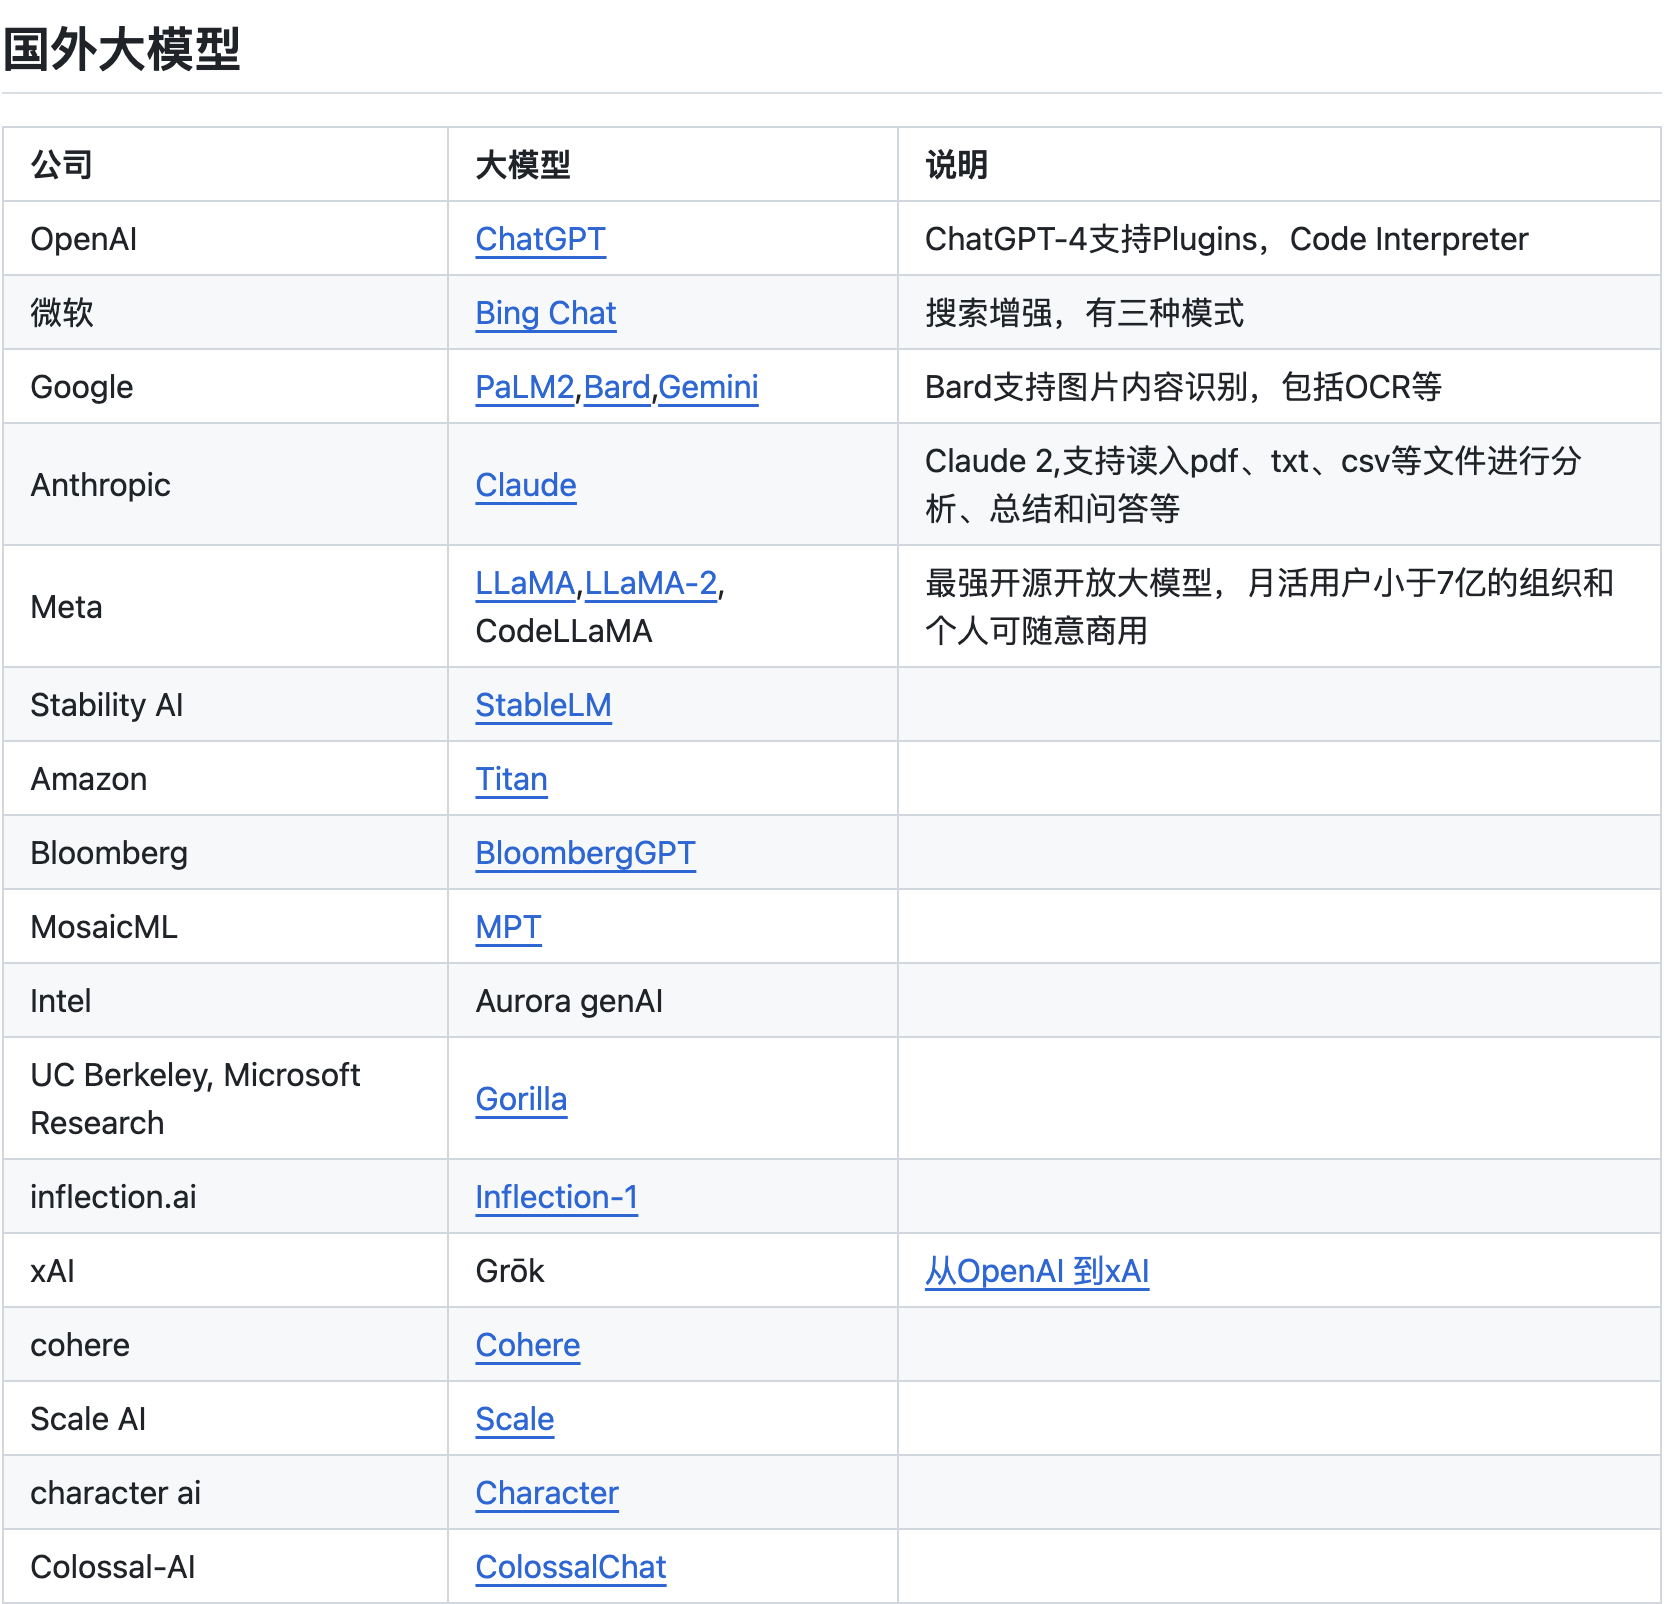Follow the Cohere link

pos(527,1345)
